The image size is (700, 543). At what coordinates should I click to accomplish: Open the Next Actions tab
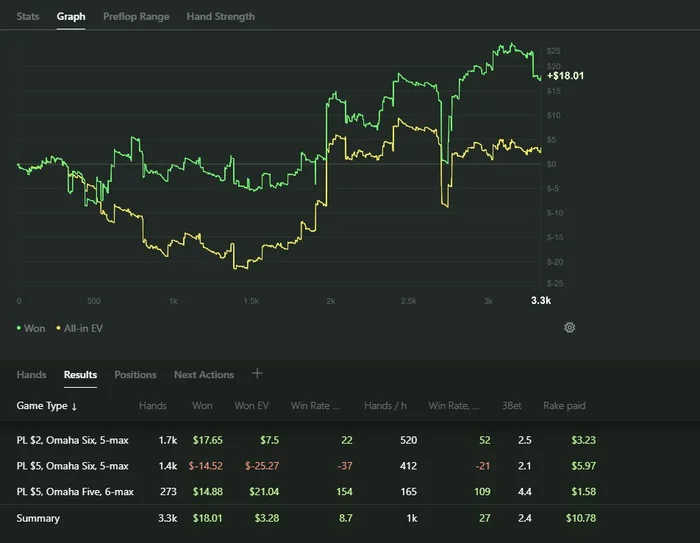click(x=204, y=375)
